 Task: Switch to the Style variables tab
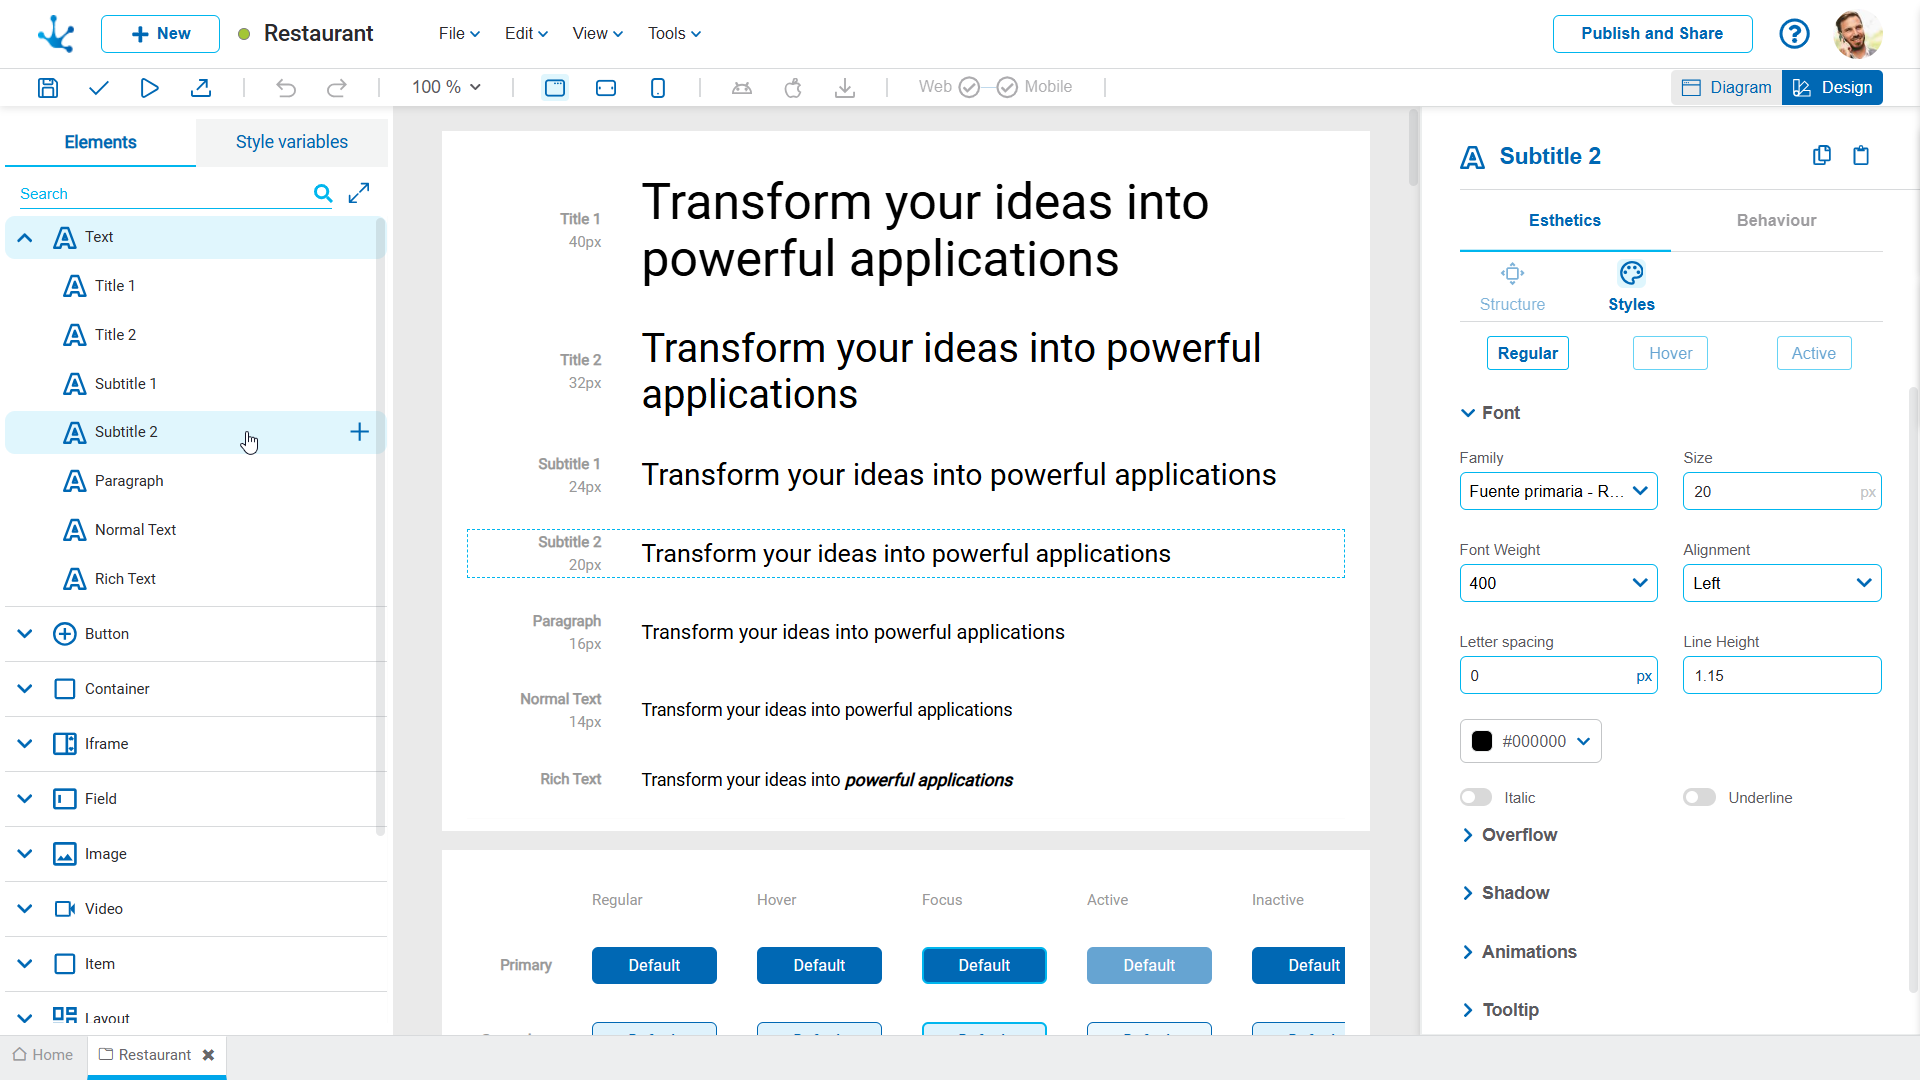291,142
